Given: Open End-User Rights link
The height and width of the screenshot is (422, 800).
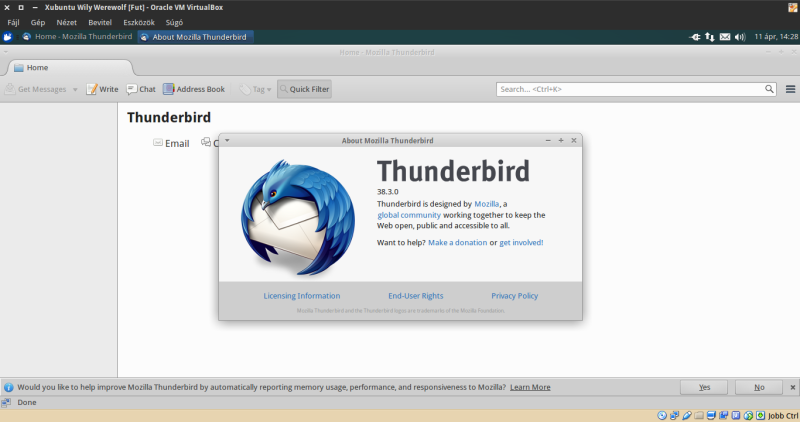Looking at the screenshot, I should [415, 296].
